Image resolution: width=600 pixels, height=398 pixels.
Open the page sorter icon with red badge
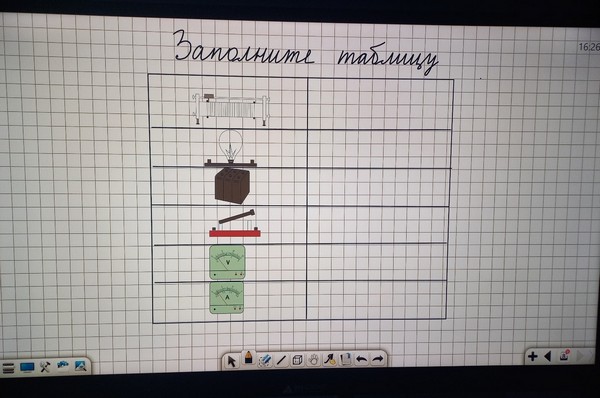564,356
